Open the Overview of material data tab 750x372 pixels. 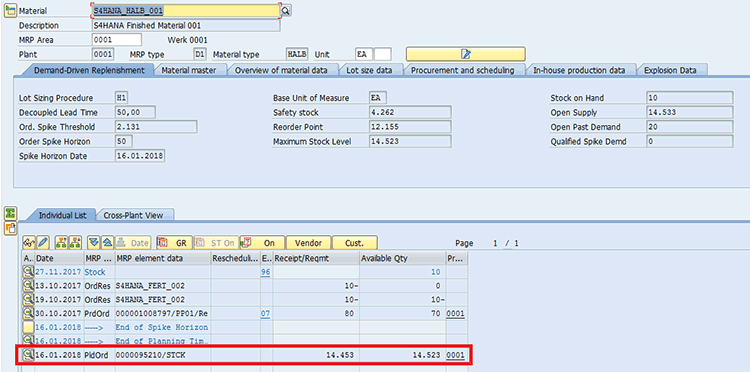coord(281,70)
